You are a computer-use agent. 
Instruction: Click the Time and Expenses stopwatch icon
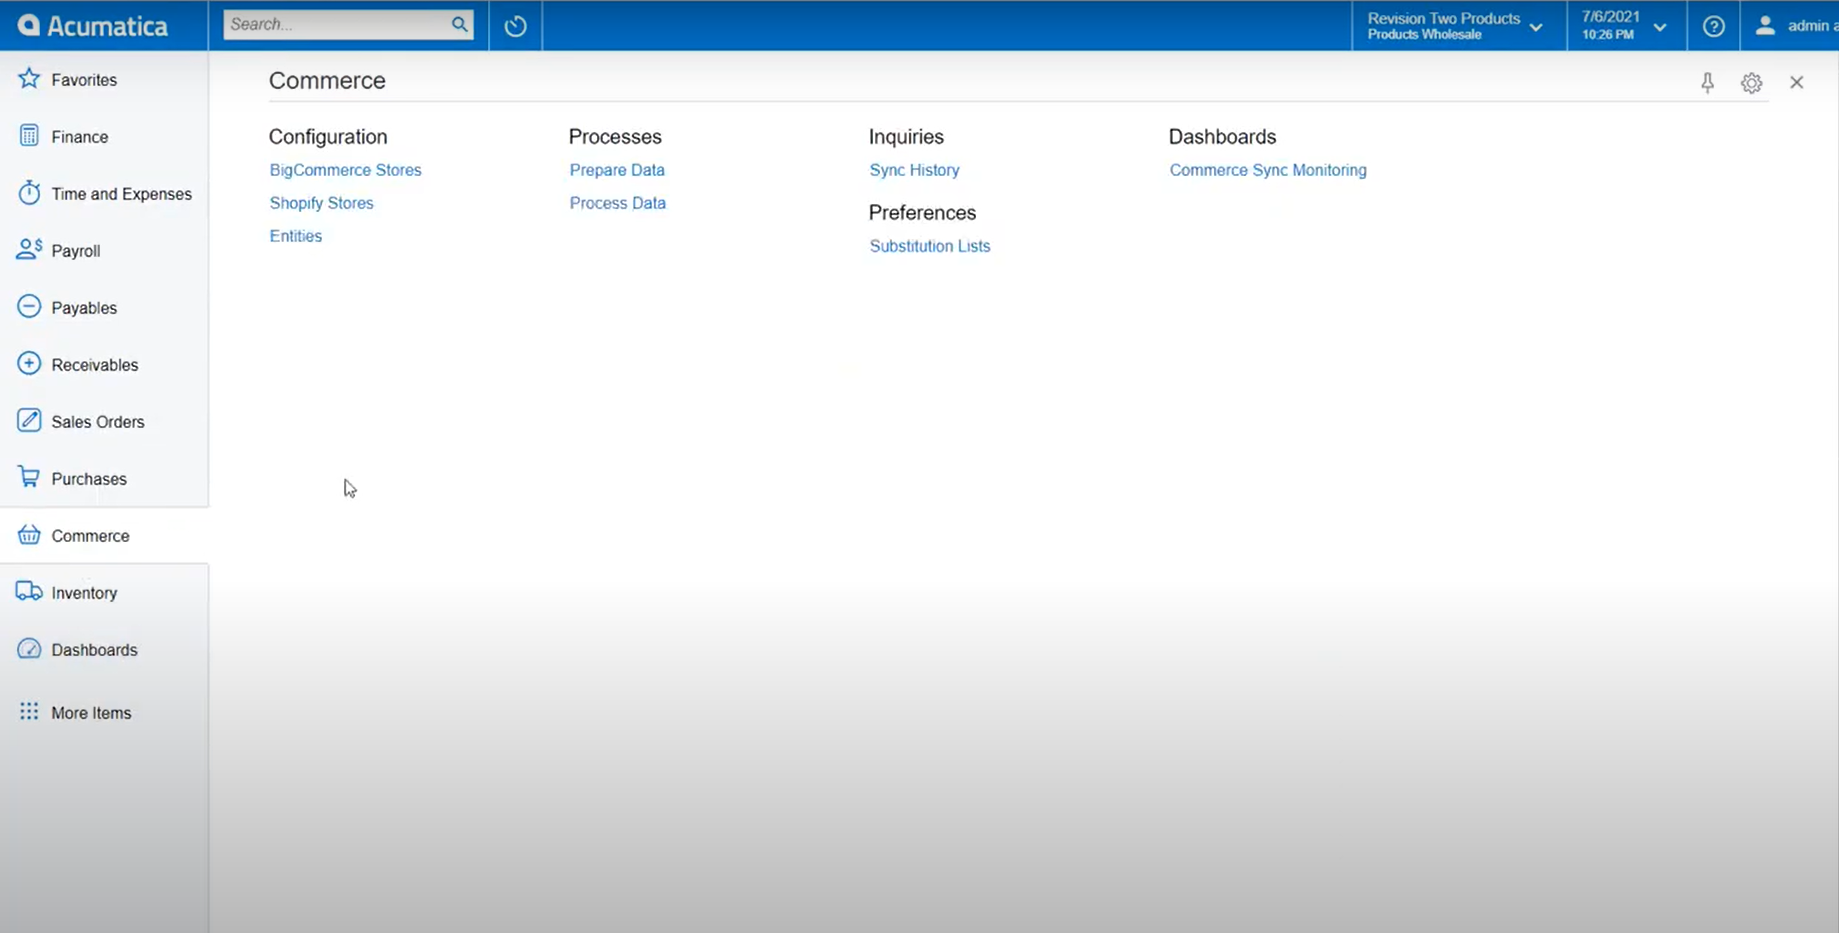29,193
